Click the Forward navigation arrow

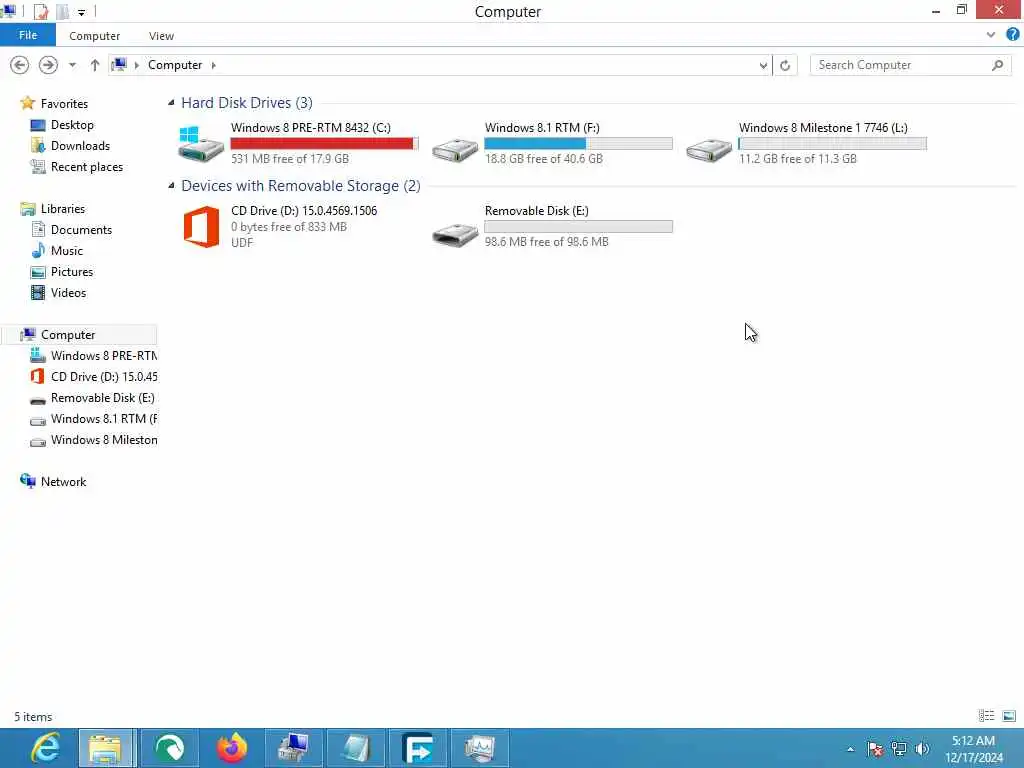coord(48,65)
